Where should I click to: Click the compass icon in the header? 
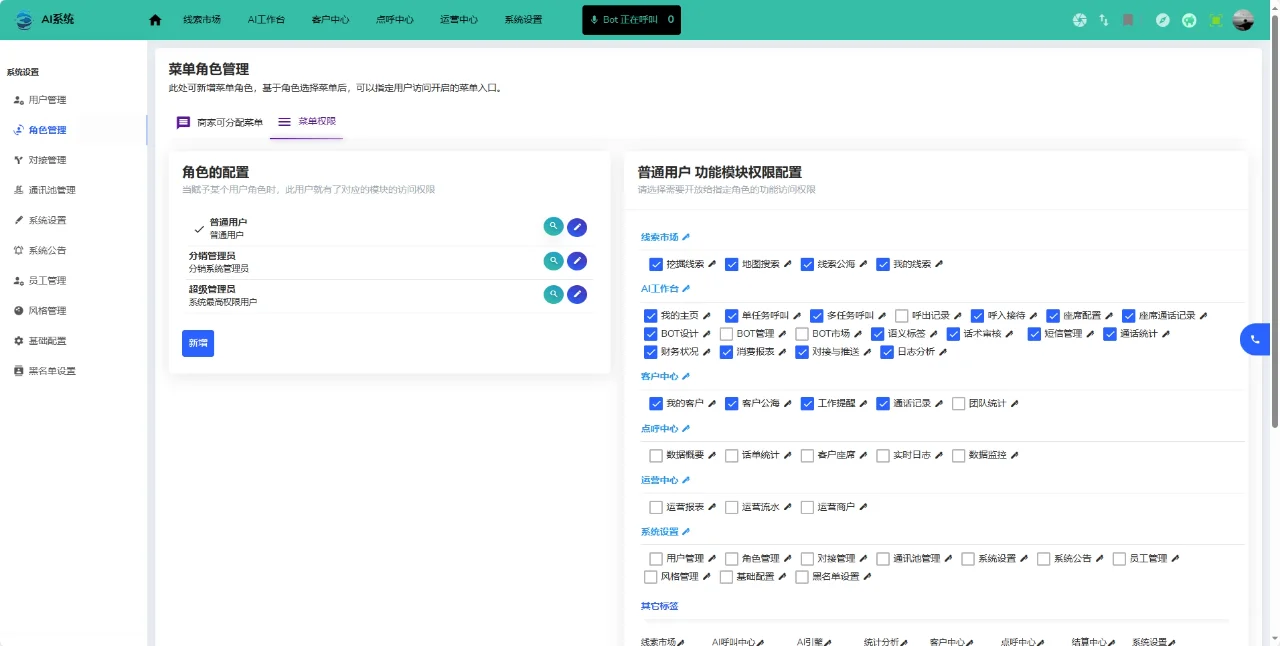(1163, 20)
